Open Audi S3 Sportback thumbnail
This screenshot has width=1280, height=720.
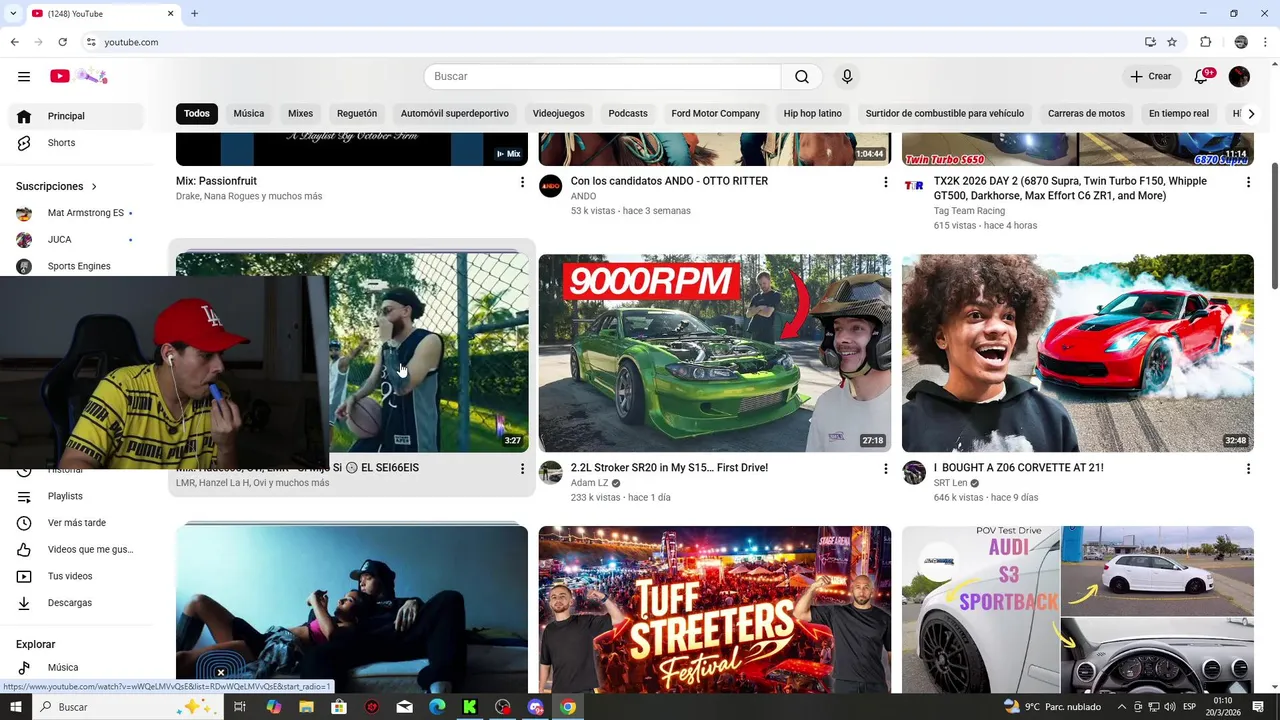(1078, 609)
